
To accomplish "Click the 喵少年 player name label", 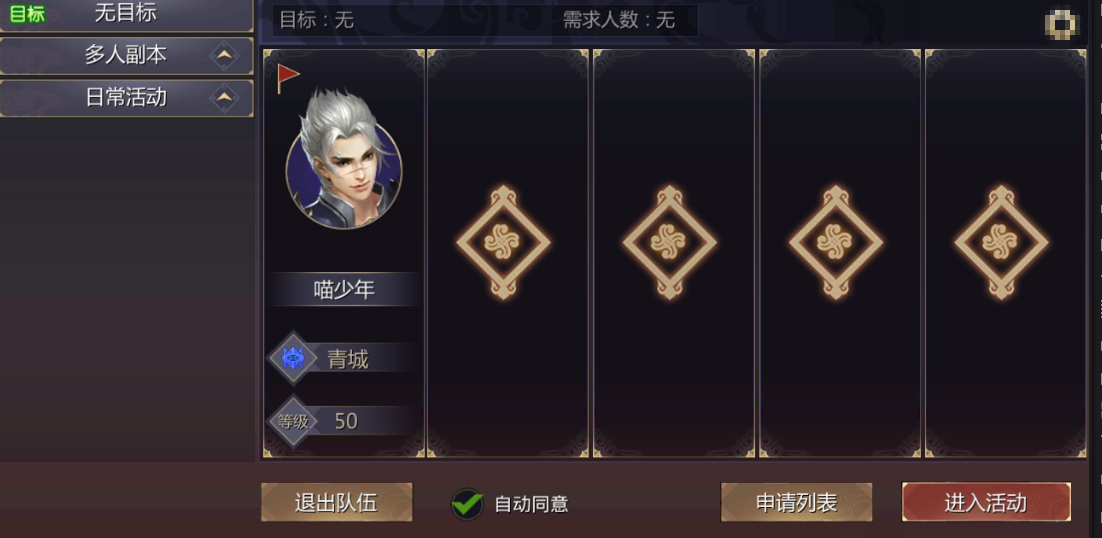I will pyautogui.click(x=344, y=289).
